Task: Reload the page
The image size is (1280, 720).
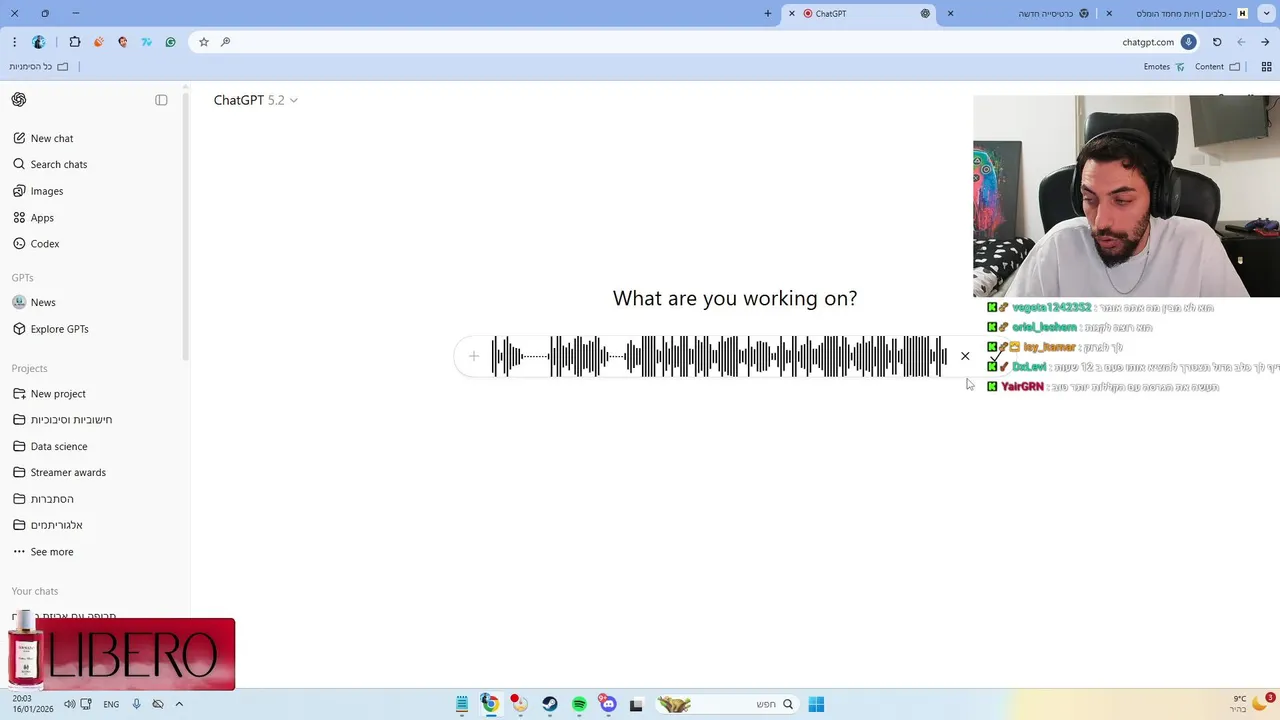Action: coord(1217,42)
